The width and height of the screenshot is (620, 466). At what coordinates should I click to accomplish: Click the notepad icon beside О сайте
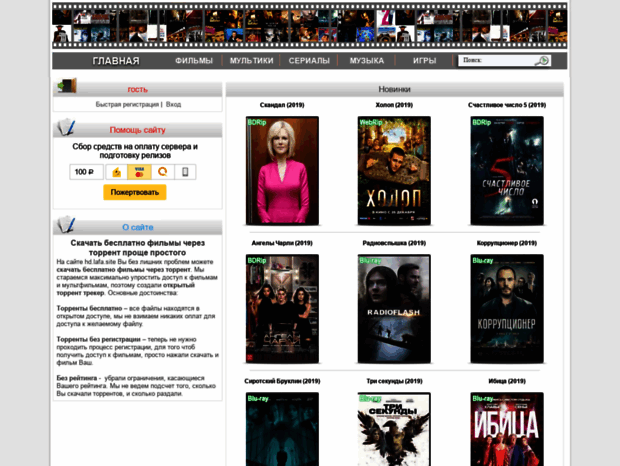click(x=66, y=225)
